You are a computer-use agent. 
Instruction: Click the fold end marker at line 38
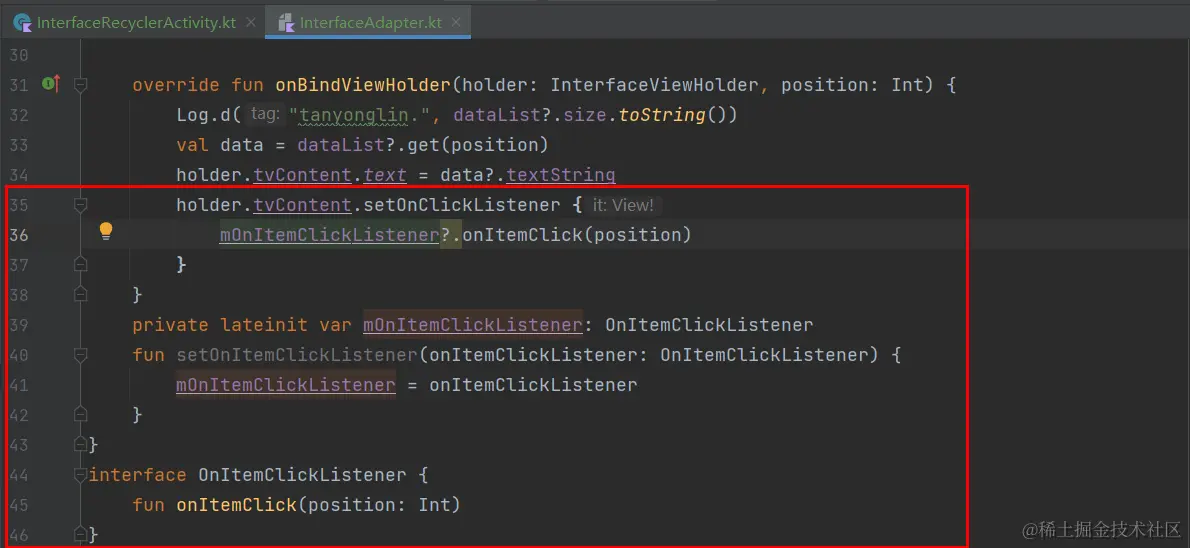coord(81,294)
